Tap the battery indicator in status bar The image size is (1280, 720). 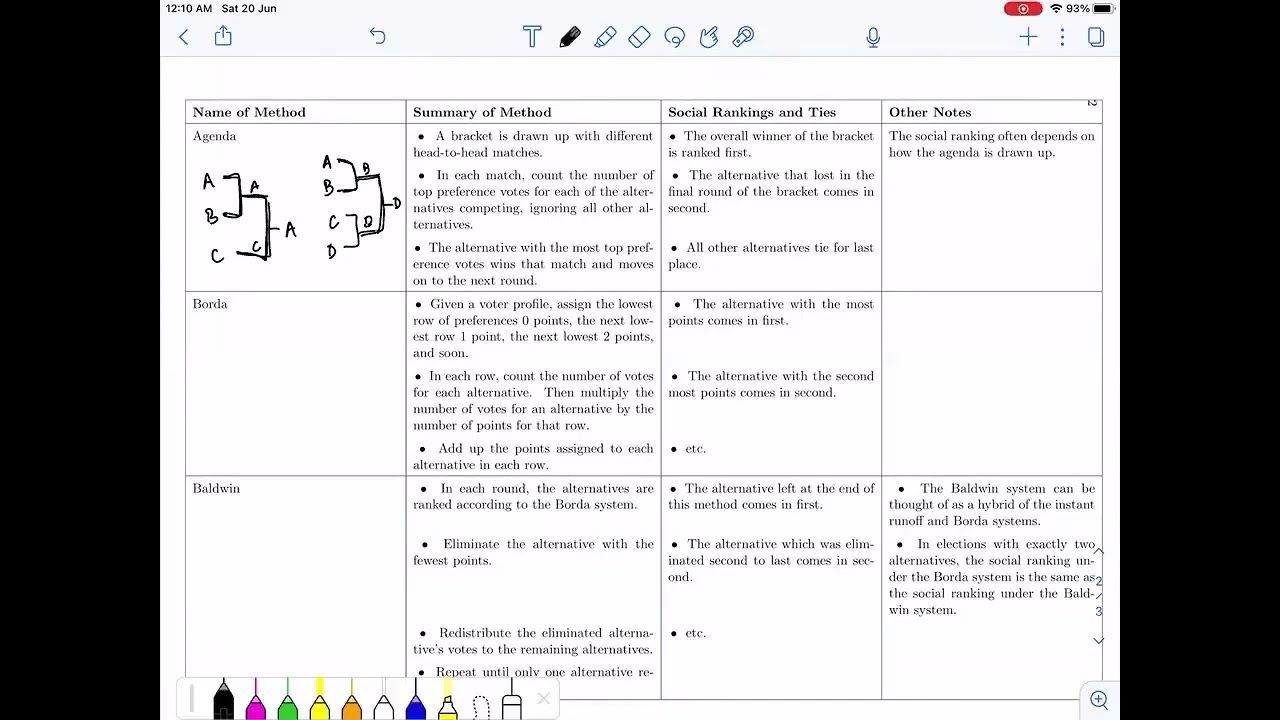click(x=1103, y=8)
